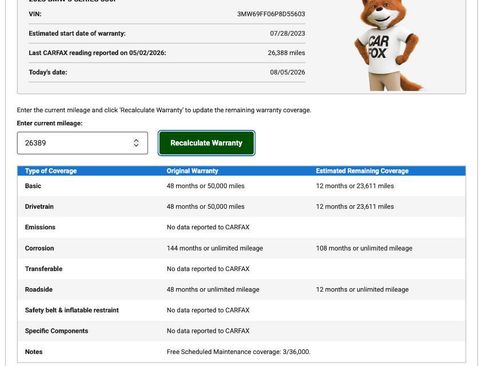
Task: Click the warranty start date 07/28/2023
Action: (287, 33)
